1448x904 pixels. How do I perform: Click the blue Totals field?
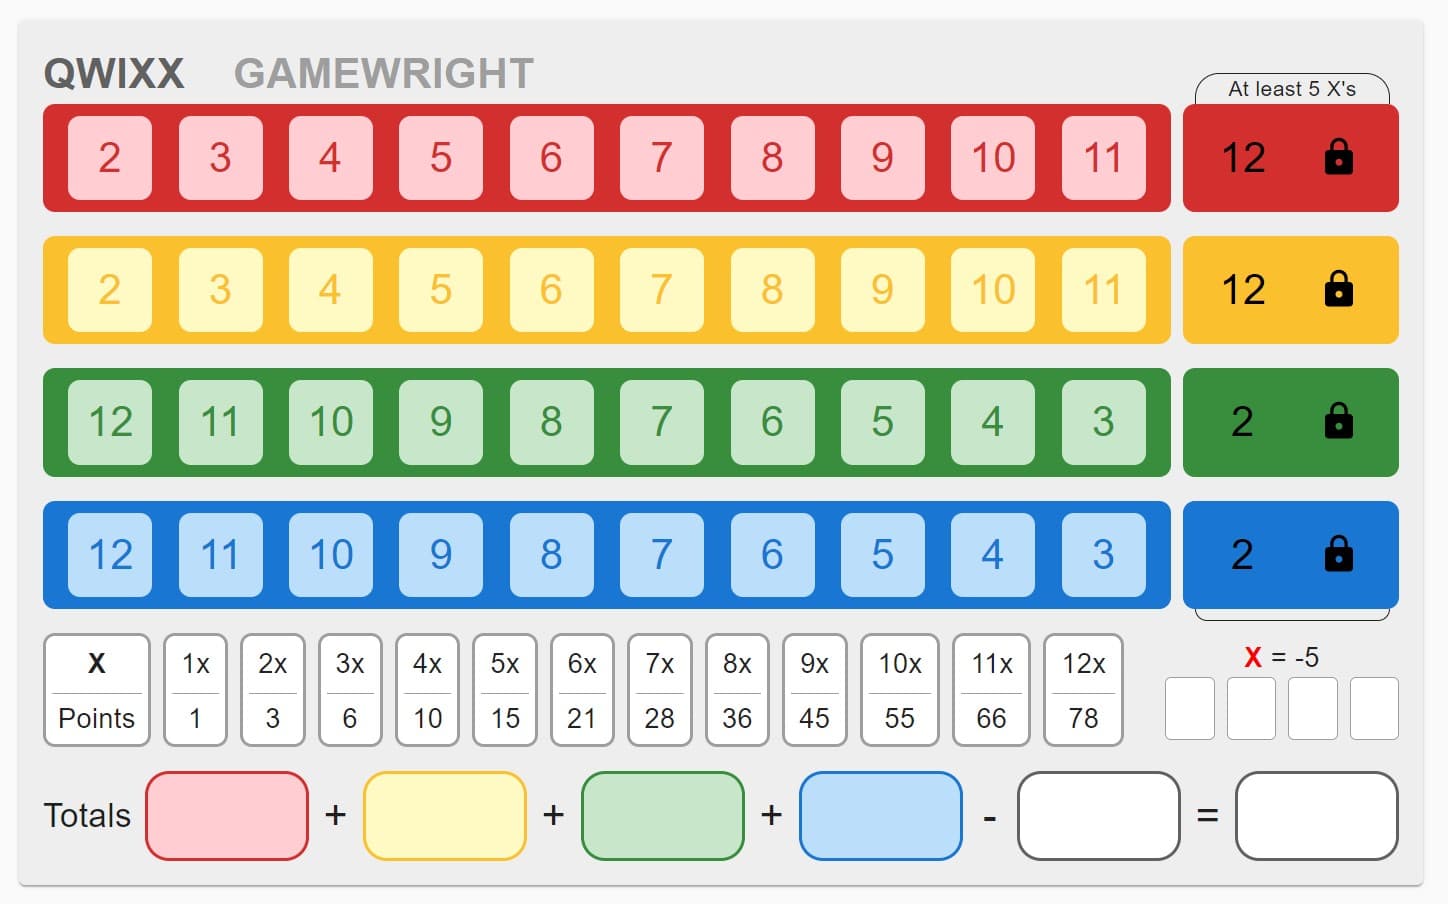tap(881, 815)
